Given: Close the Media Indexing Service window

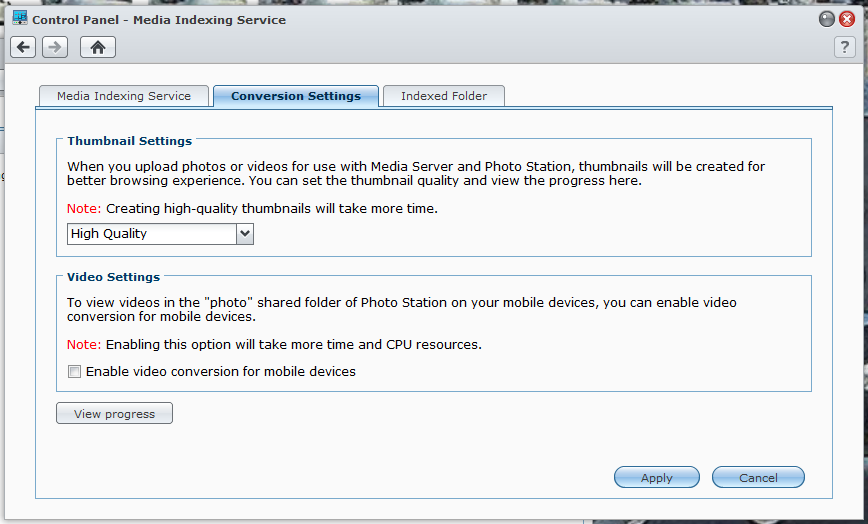Looking at the screenshot, I should point(846,19).
